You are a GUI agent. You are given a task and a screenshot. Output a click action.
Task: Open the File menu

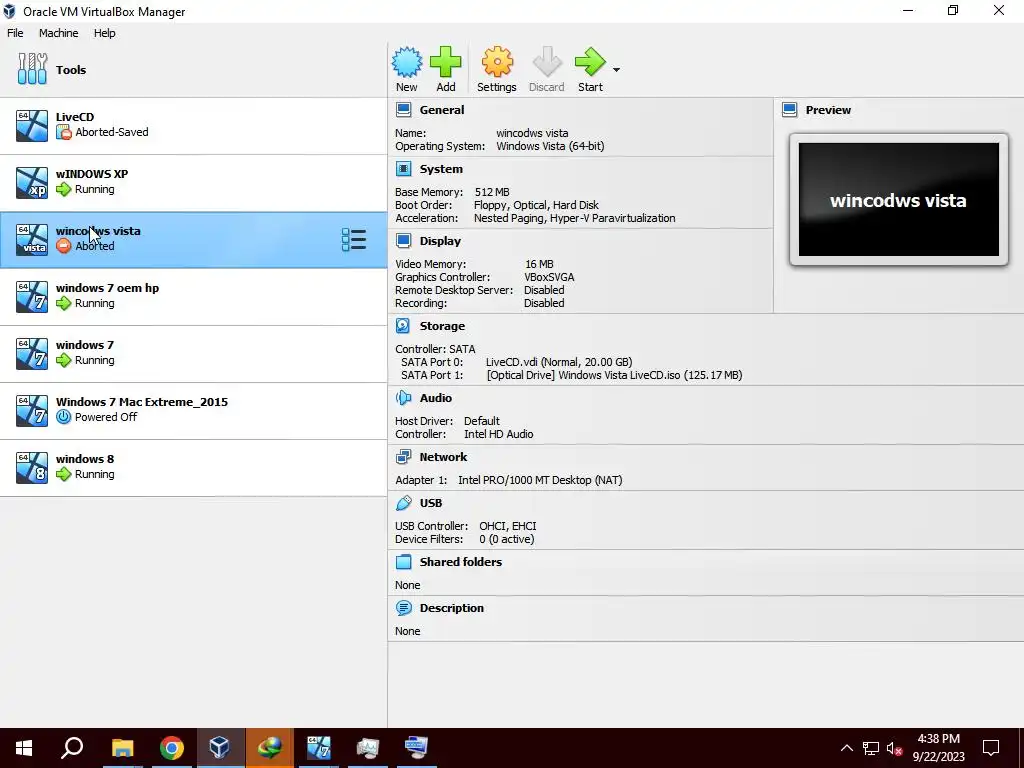(x=15, y=33)
